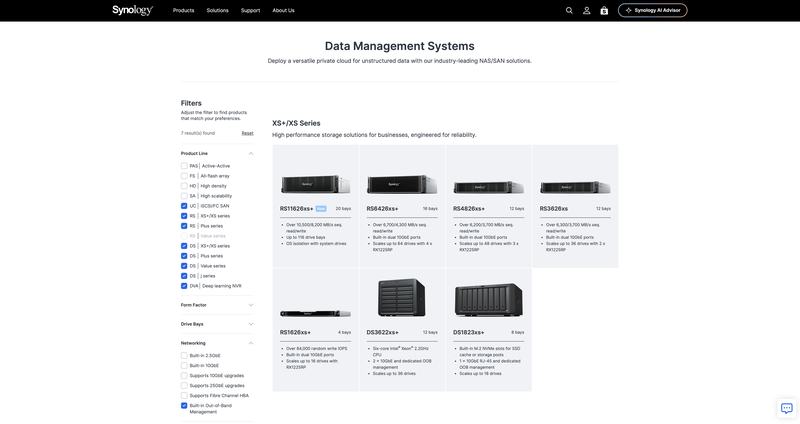Uncheck the DS Plus series checkbox
The height and width of the screenshot is (424, 800).
tap(184, 256)
